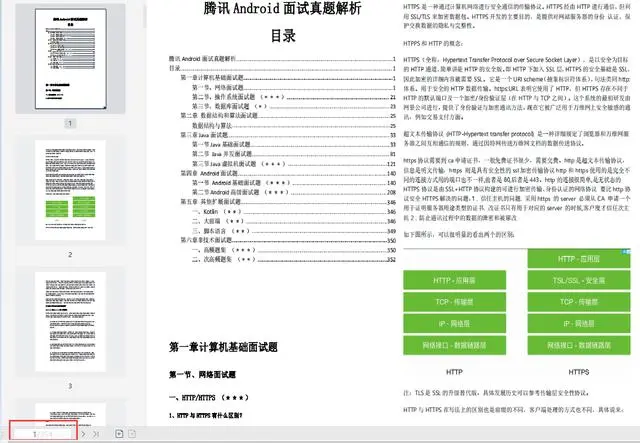Click TOC row 第一节 Android 基础面试题
The image size is (640, 443).
pos(294,183)
